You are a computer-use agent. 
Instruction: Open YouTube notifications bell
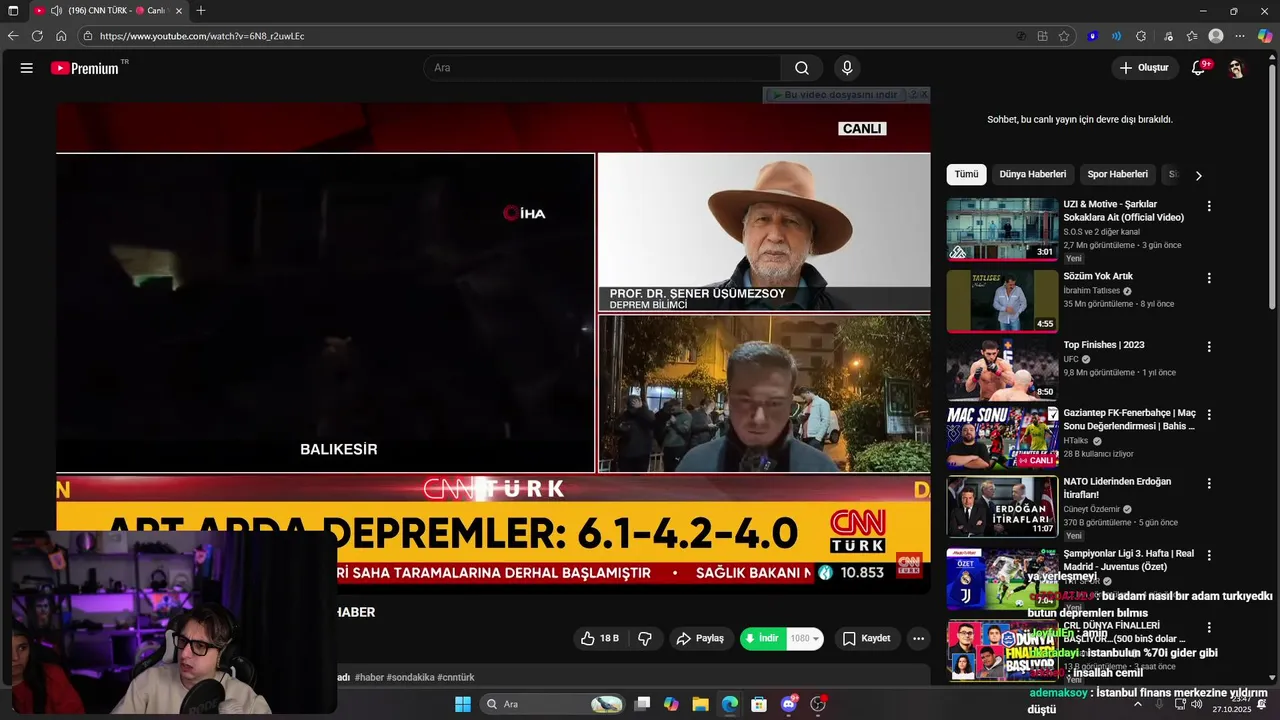pyautogui.click(x=1198, y=68)
